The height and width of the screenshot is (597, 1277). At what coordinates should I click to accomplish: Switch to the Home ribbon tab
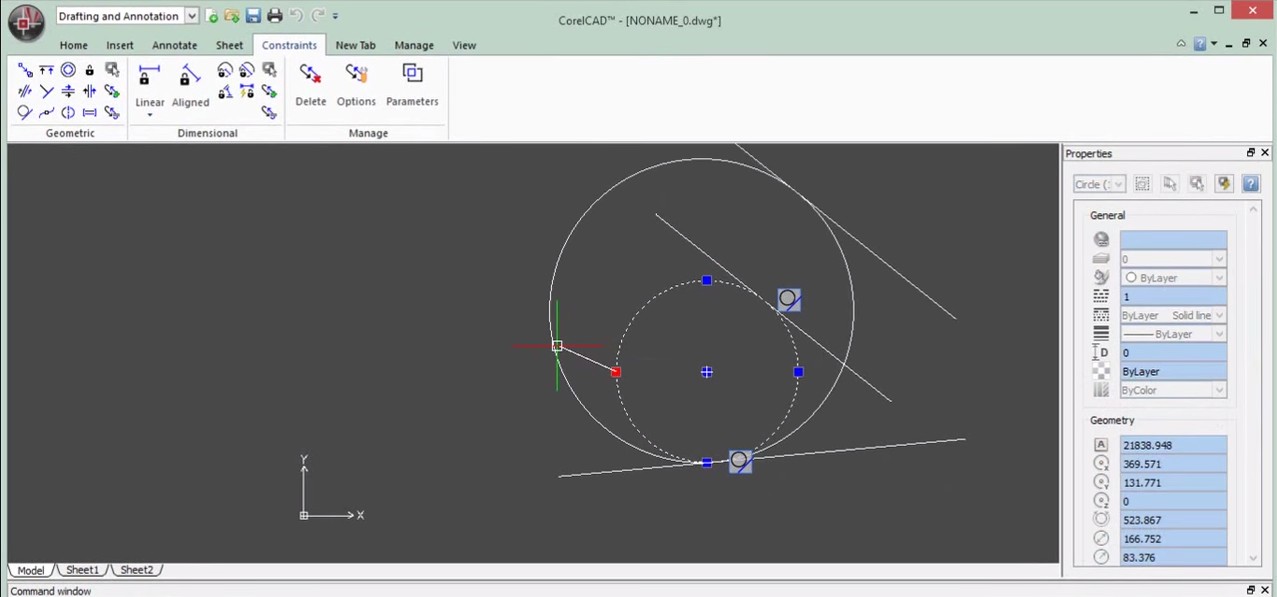click(73, 45)
